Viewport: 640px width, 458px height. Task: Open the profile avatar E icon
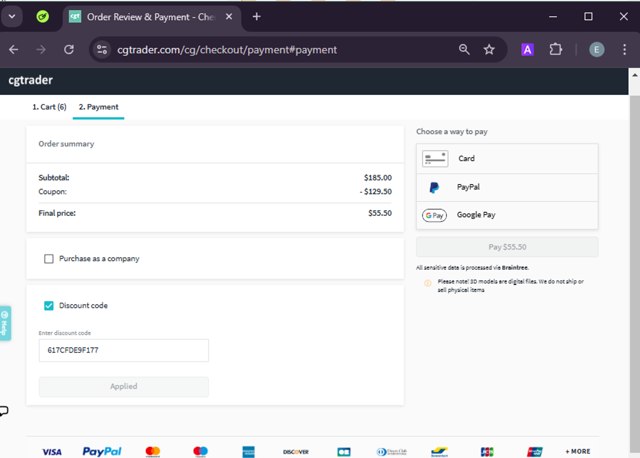coord(597,49)
